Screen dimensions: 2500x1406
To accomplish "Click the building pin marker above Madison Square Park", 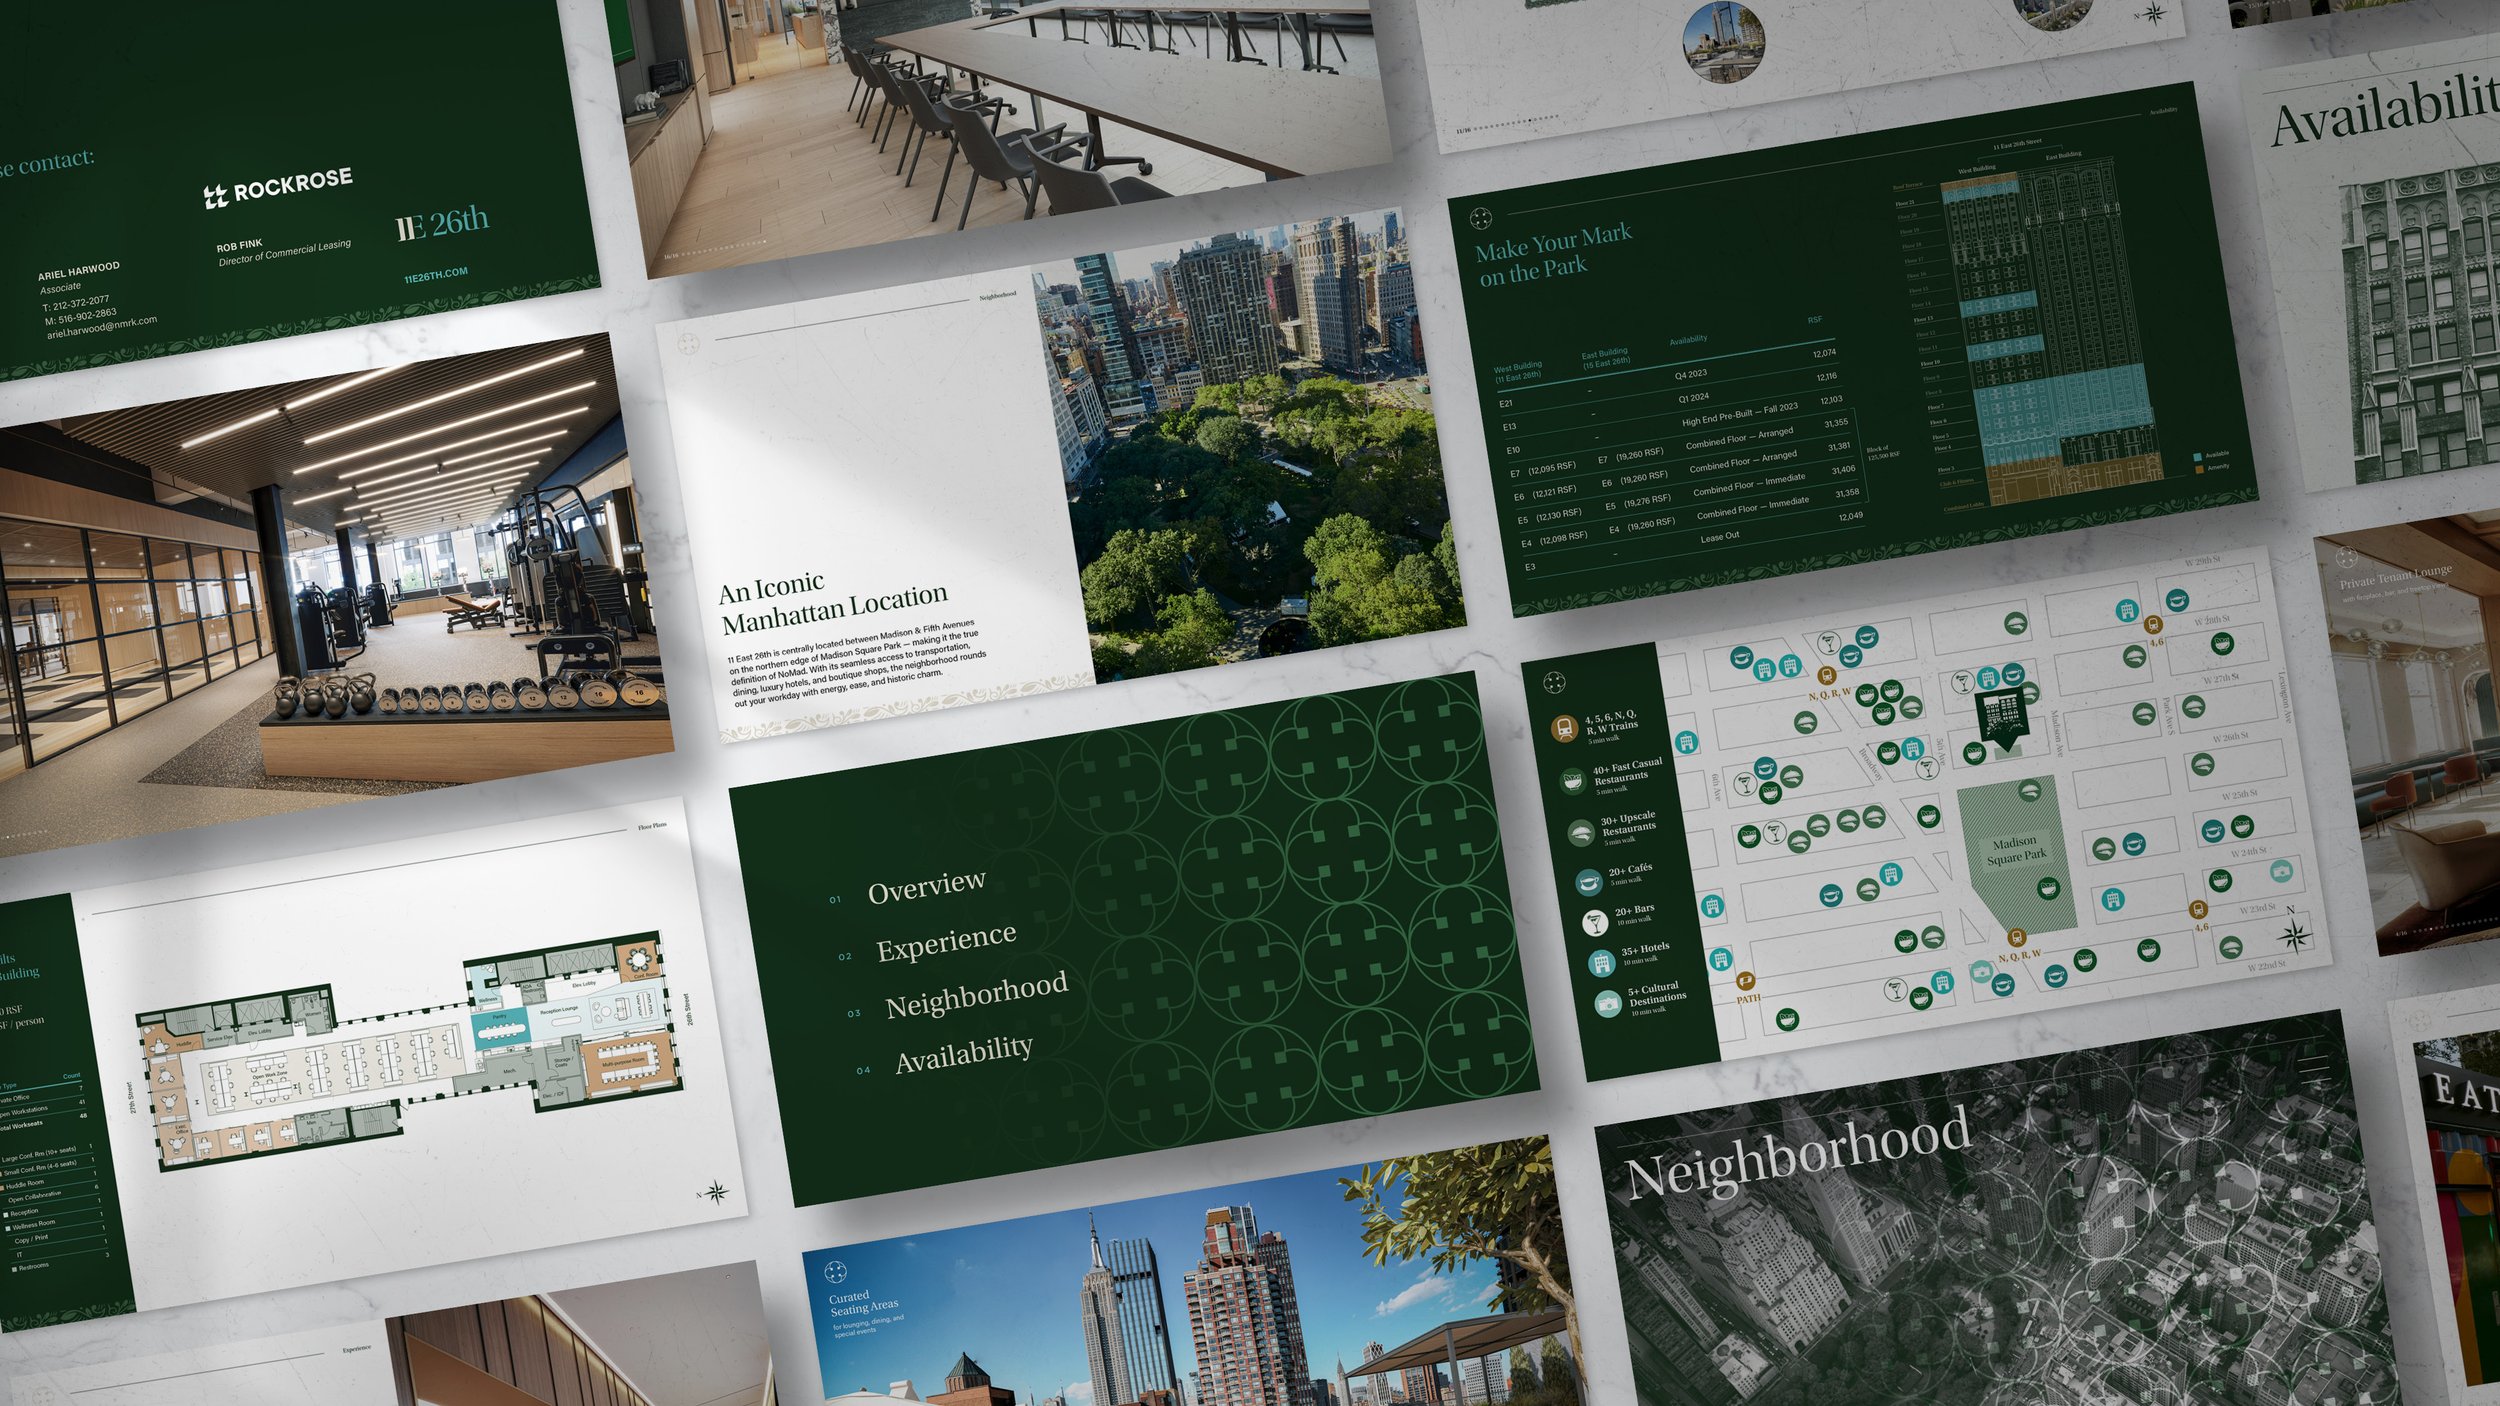I will click(x=2003, y=719).
